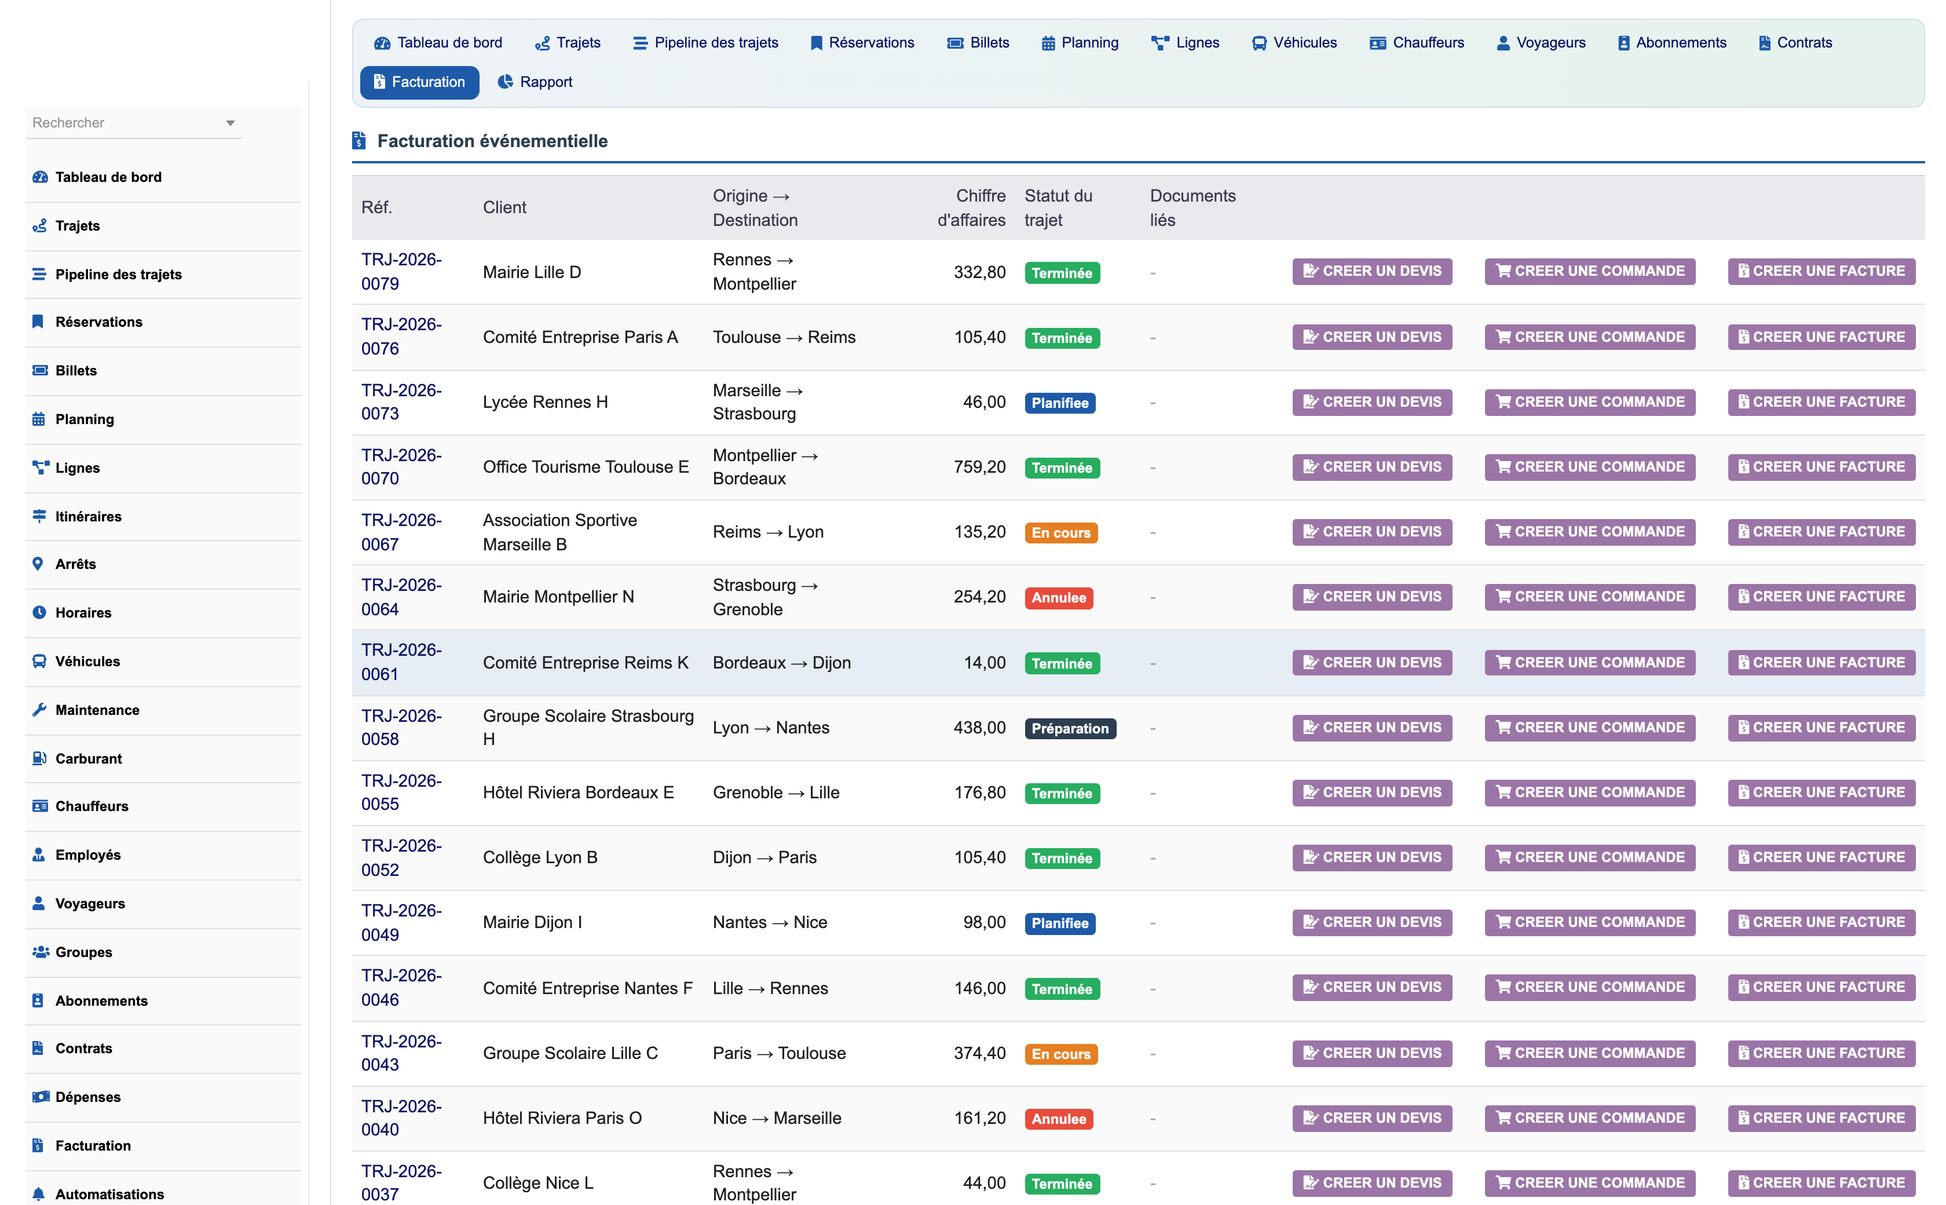Click the Chiffre d'affaires column header
Viewport: 1946px width, 1205px height.
pyautogui.click(x=971, y=208)
